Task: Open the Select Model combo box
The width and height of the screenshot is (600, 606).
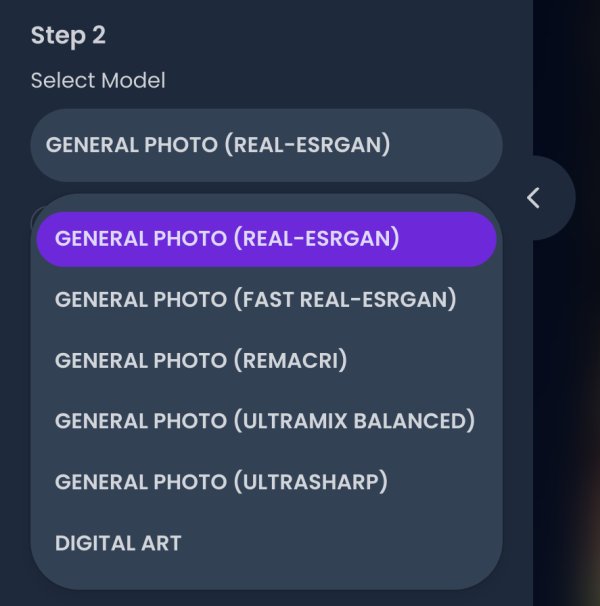Action: tap(266, 145)
